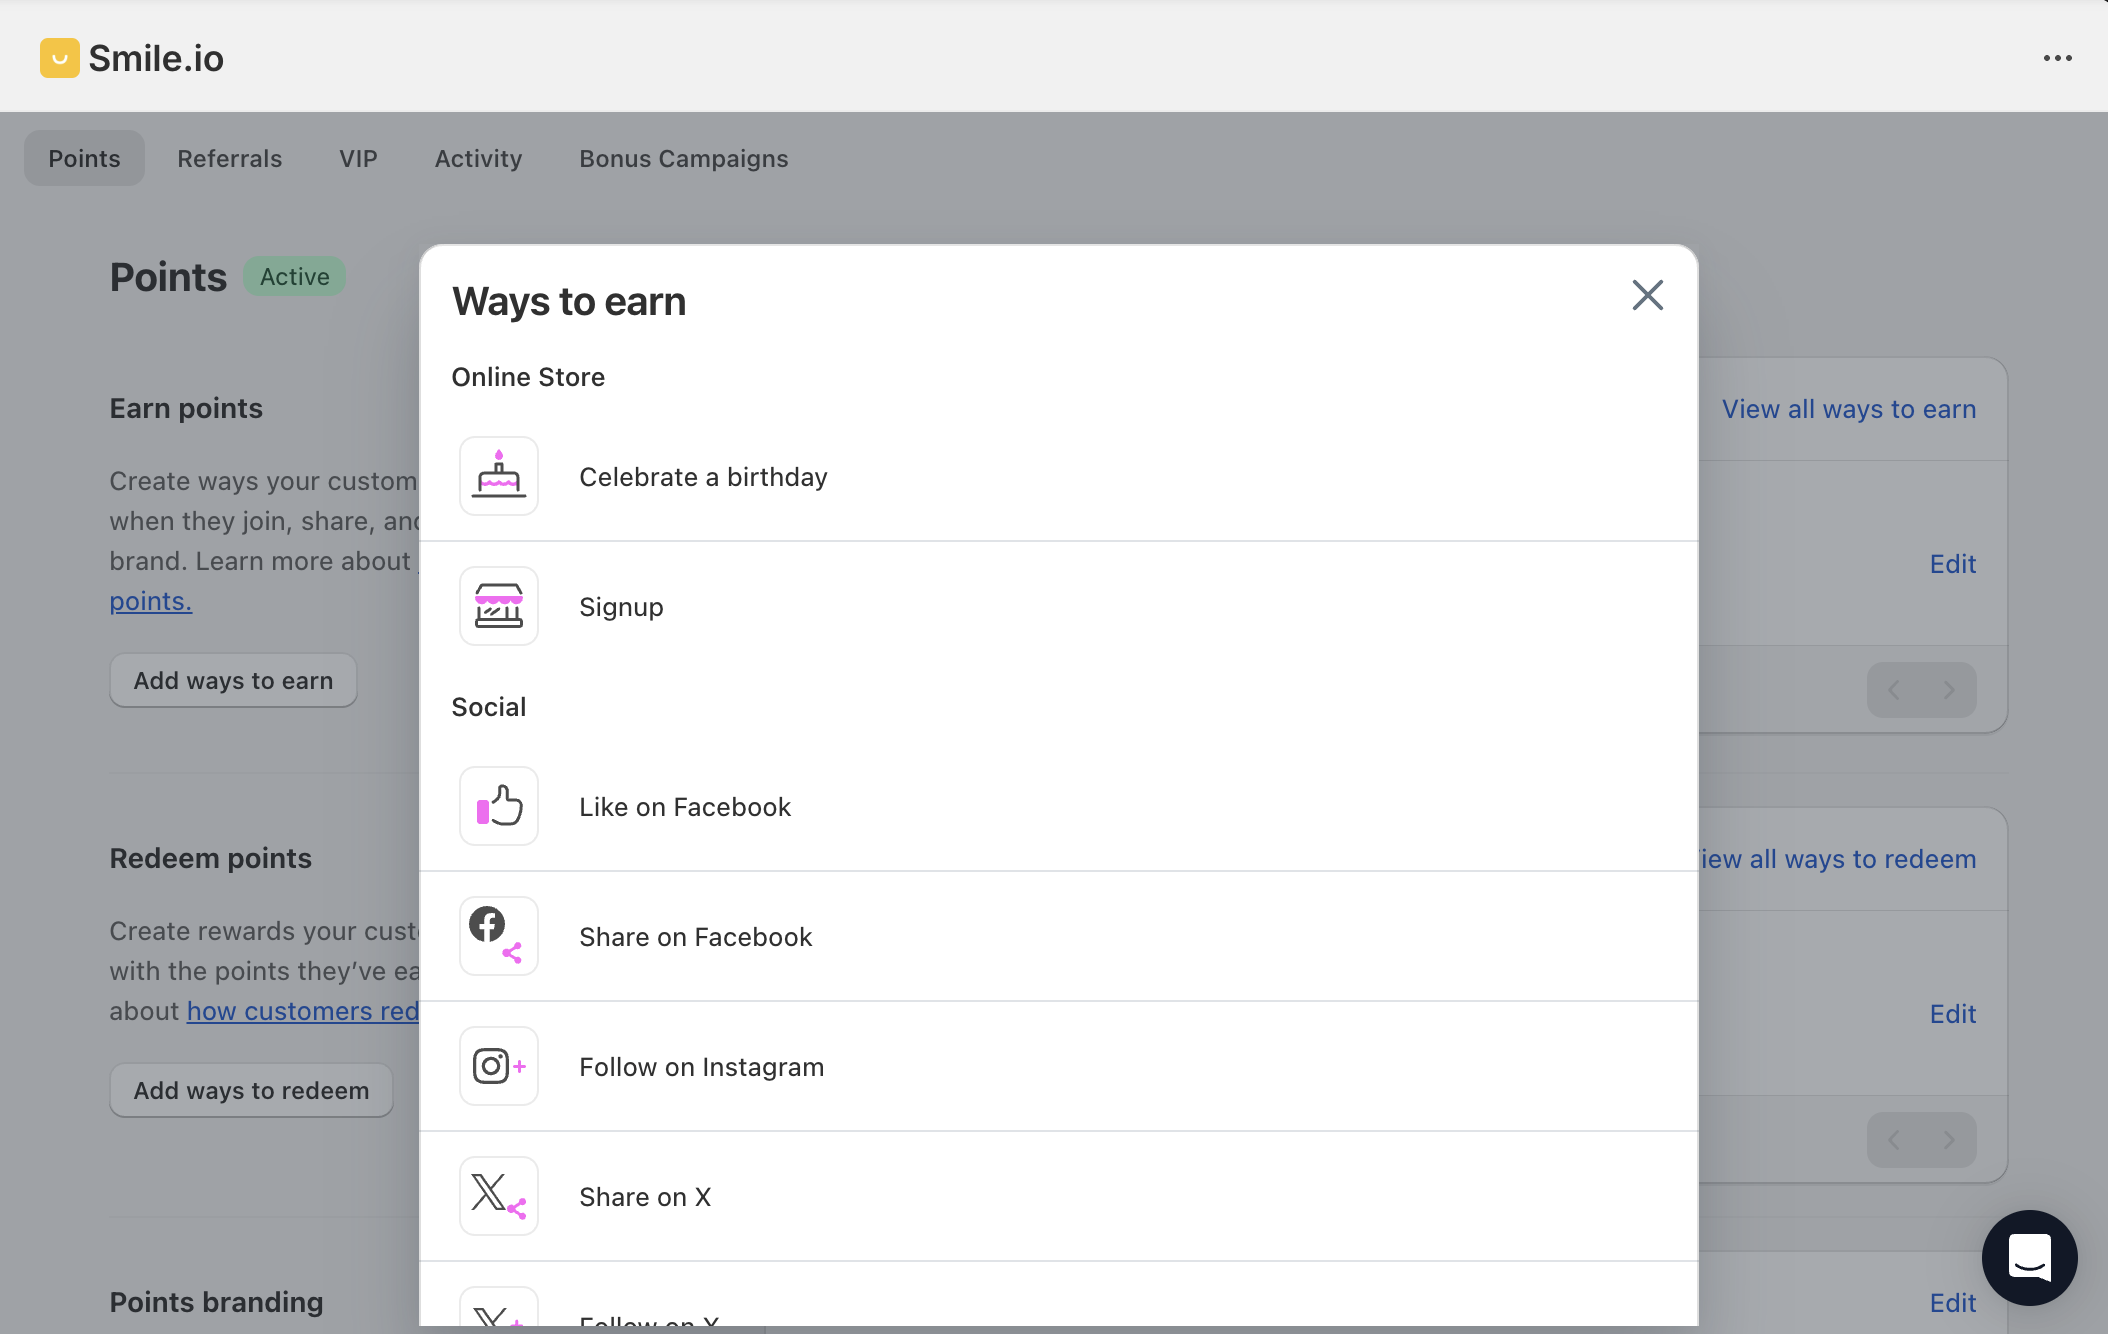Click Edit link in Points branding section

1952,1302
